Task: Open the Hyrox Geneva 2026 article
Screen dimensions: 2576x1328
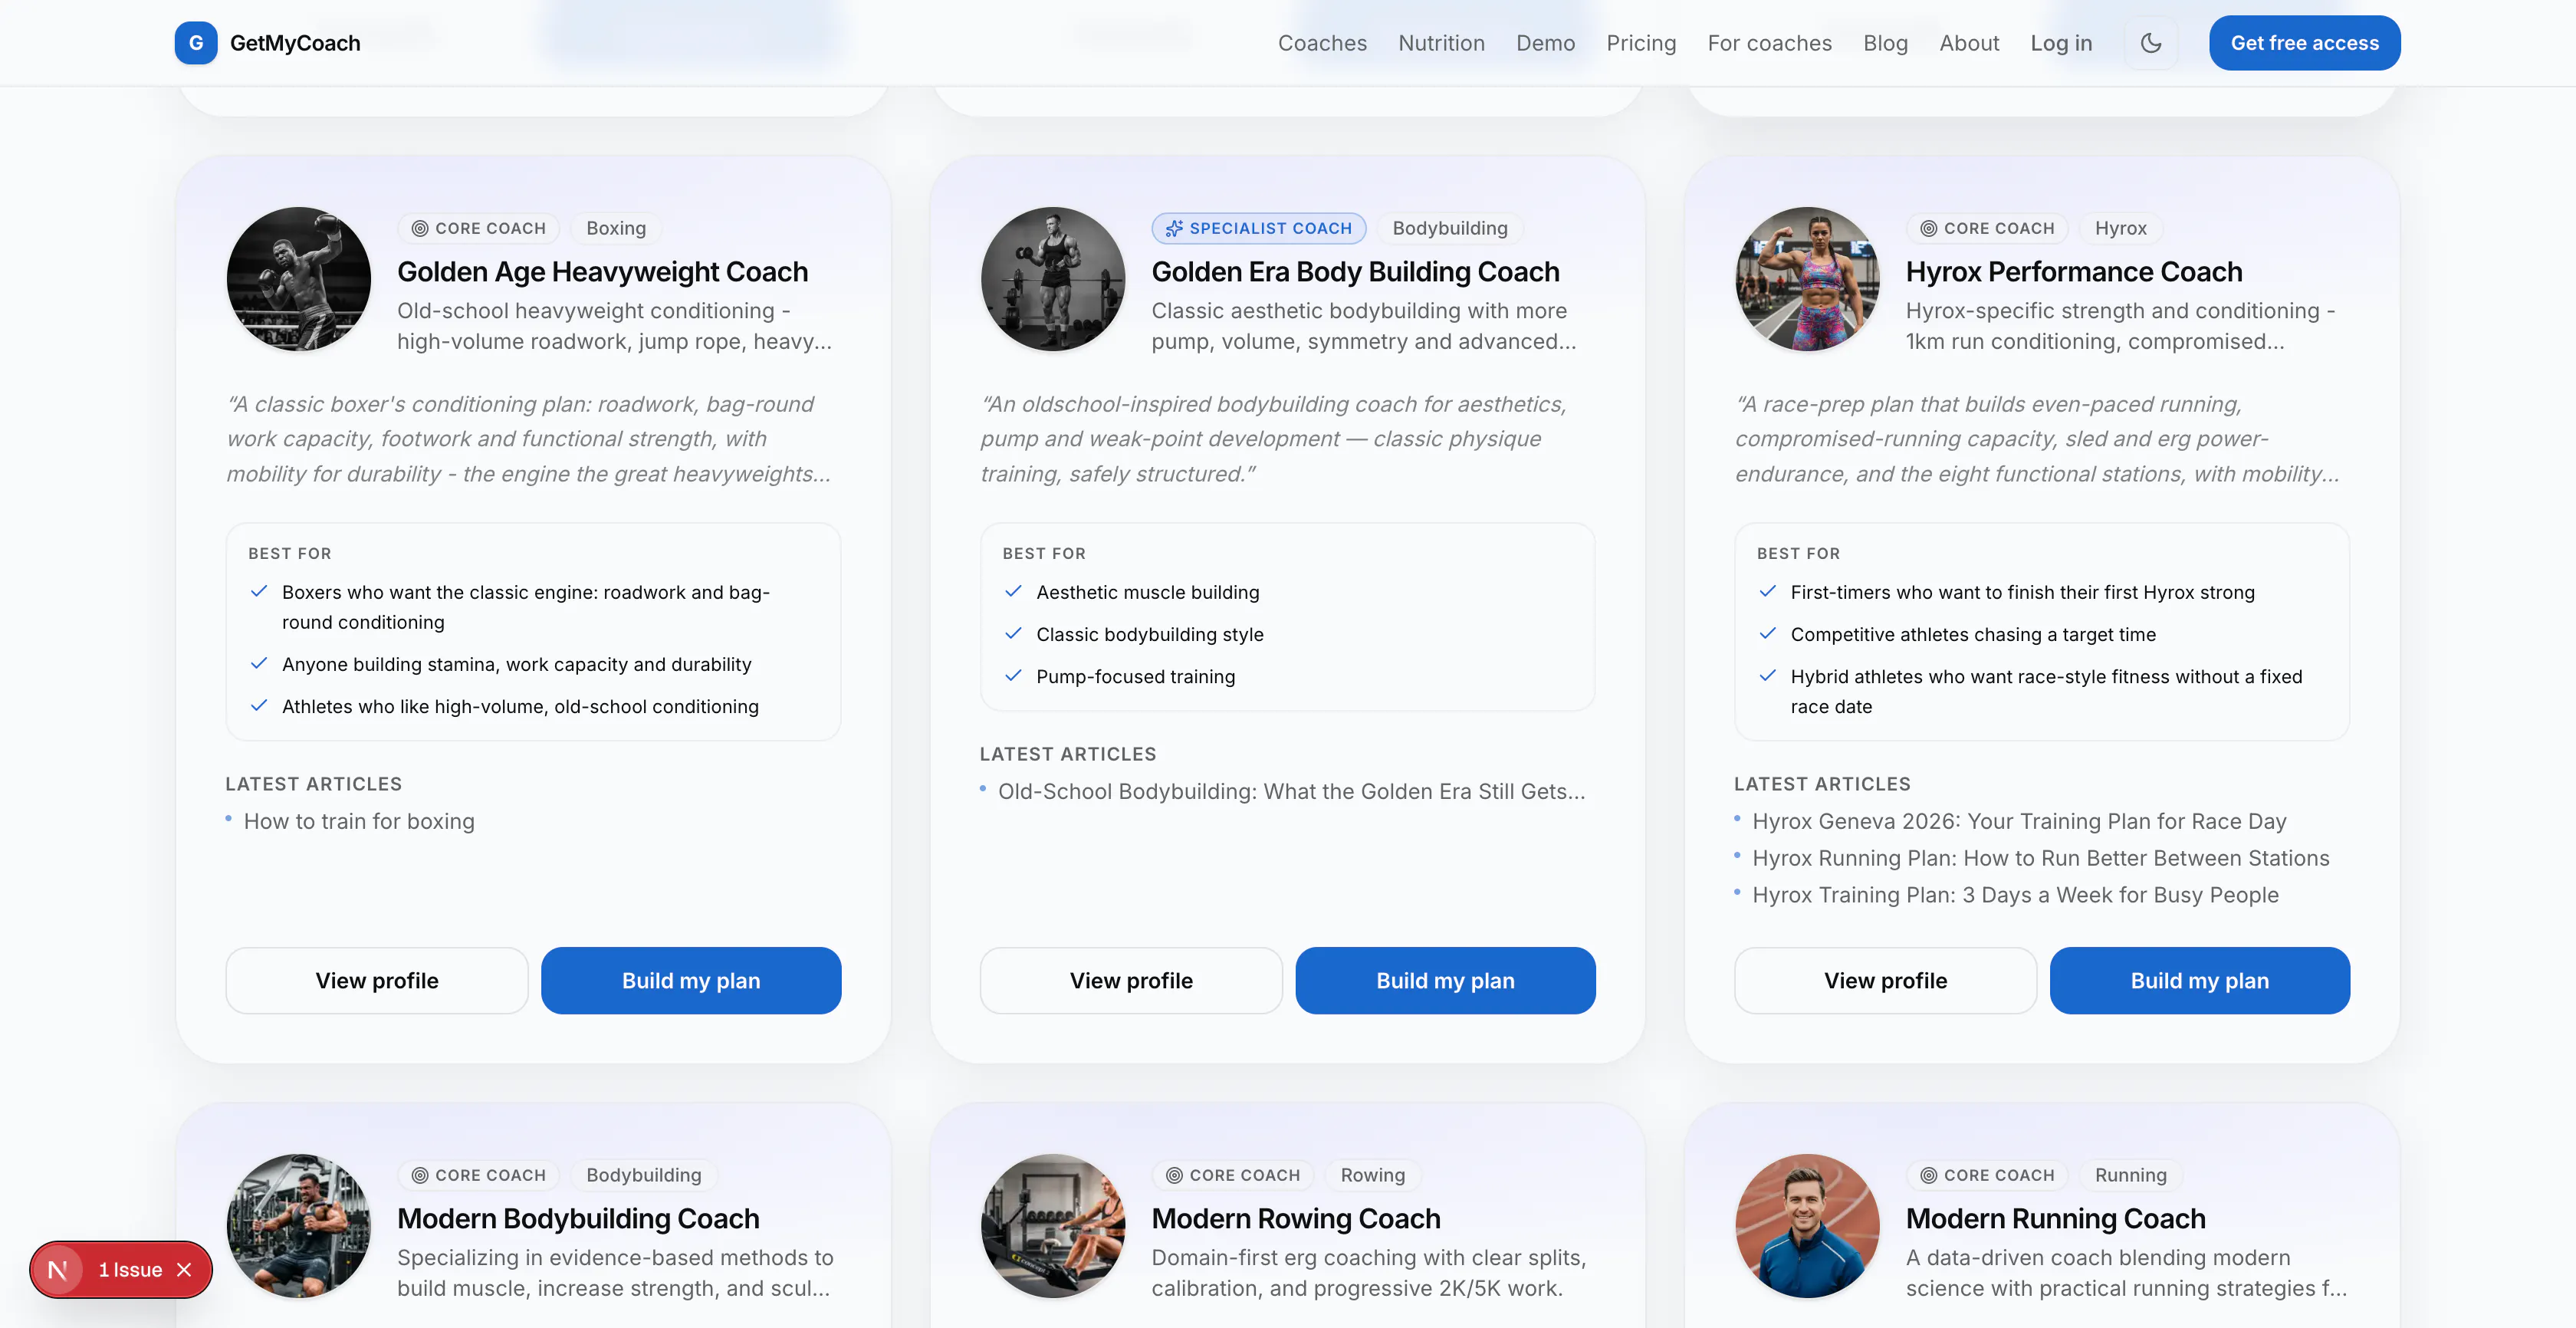Action: click(2019, 821)
